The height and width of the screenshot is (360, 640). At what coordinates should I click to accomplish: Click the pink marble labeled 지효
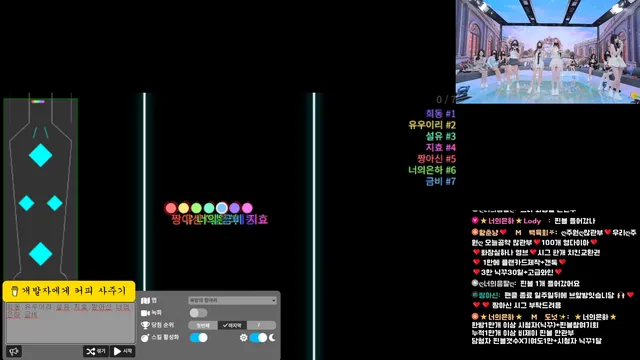tap(247, 208)
